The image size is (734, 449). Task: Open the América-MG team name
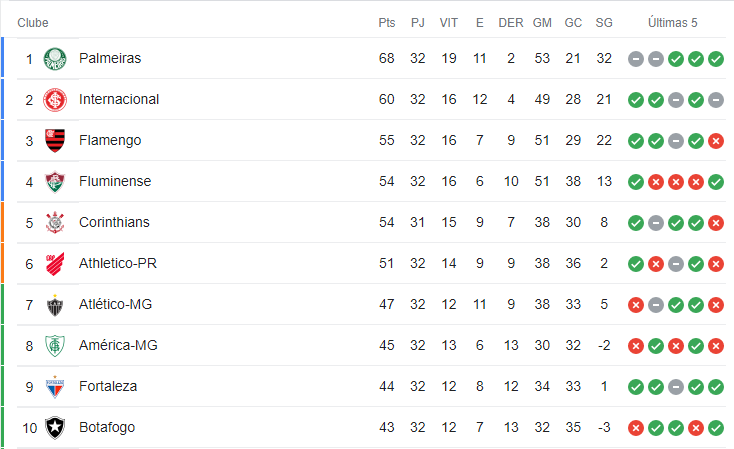(118, 346)
